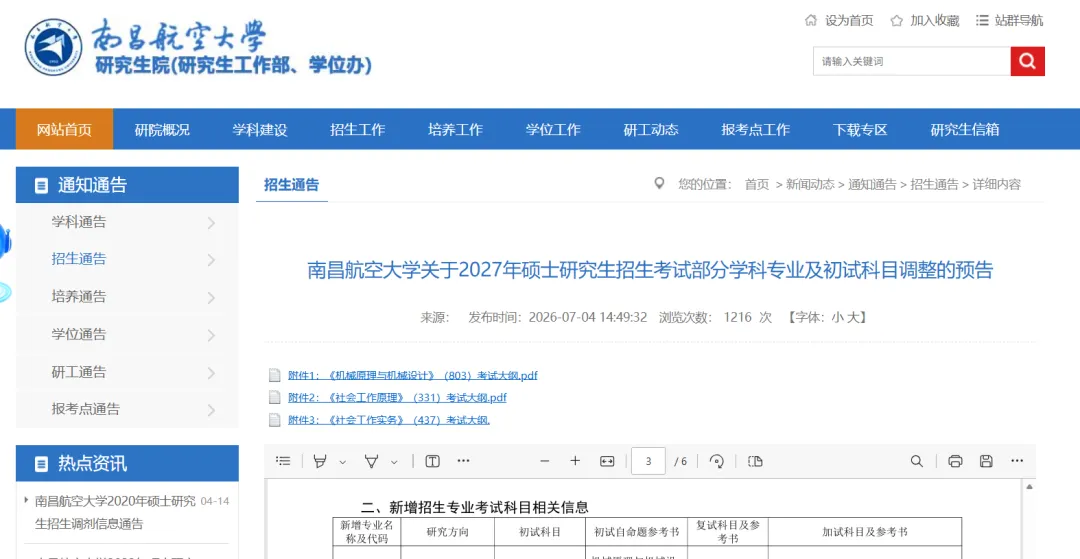Click the PDF viewer scroll-up arrow
The image size is (1080, 559).
click(x=1030, y=487)
